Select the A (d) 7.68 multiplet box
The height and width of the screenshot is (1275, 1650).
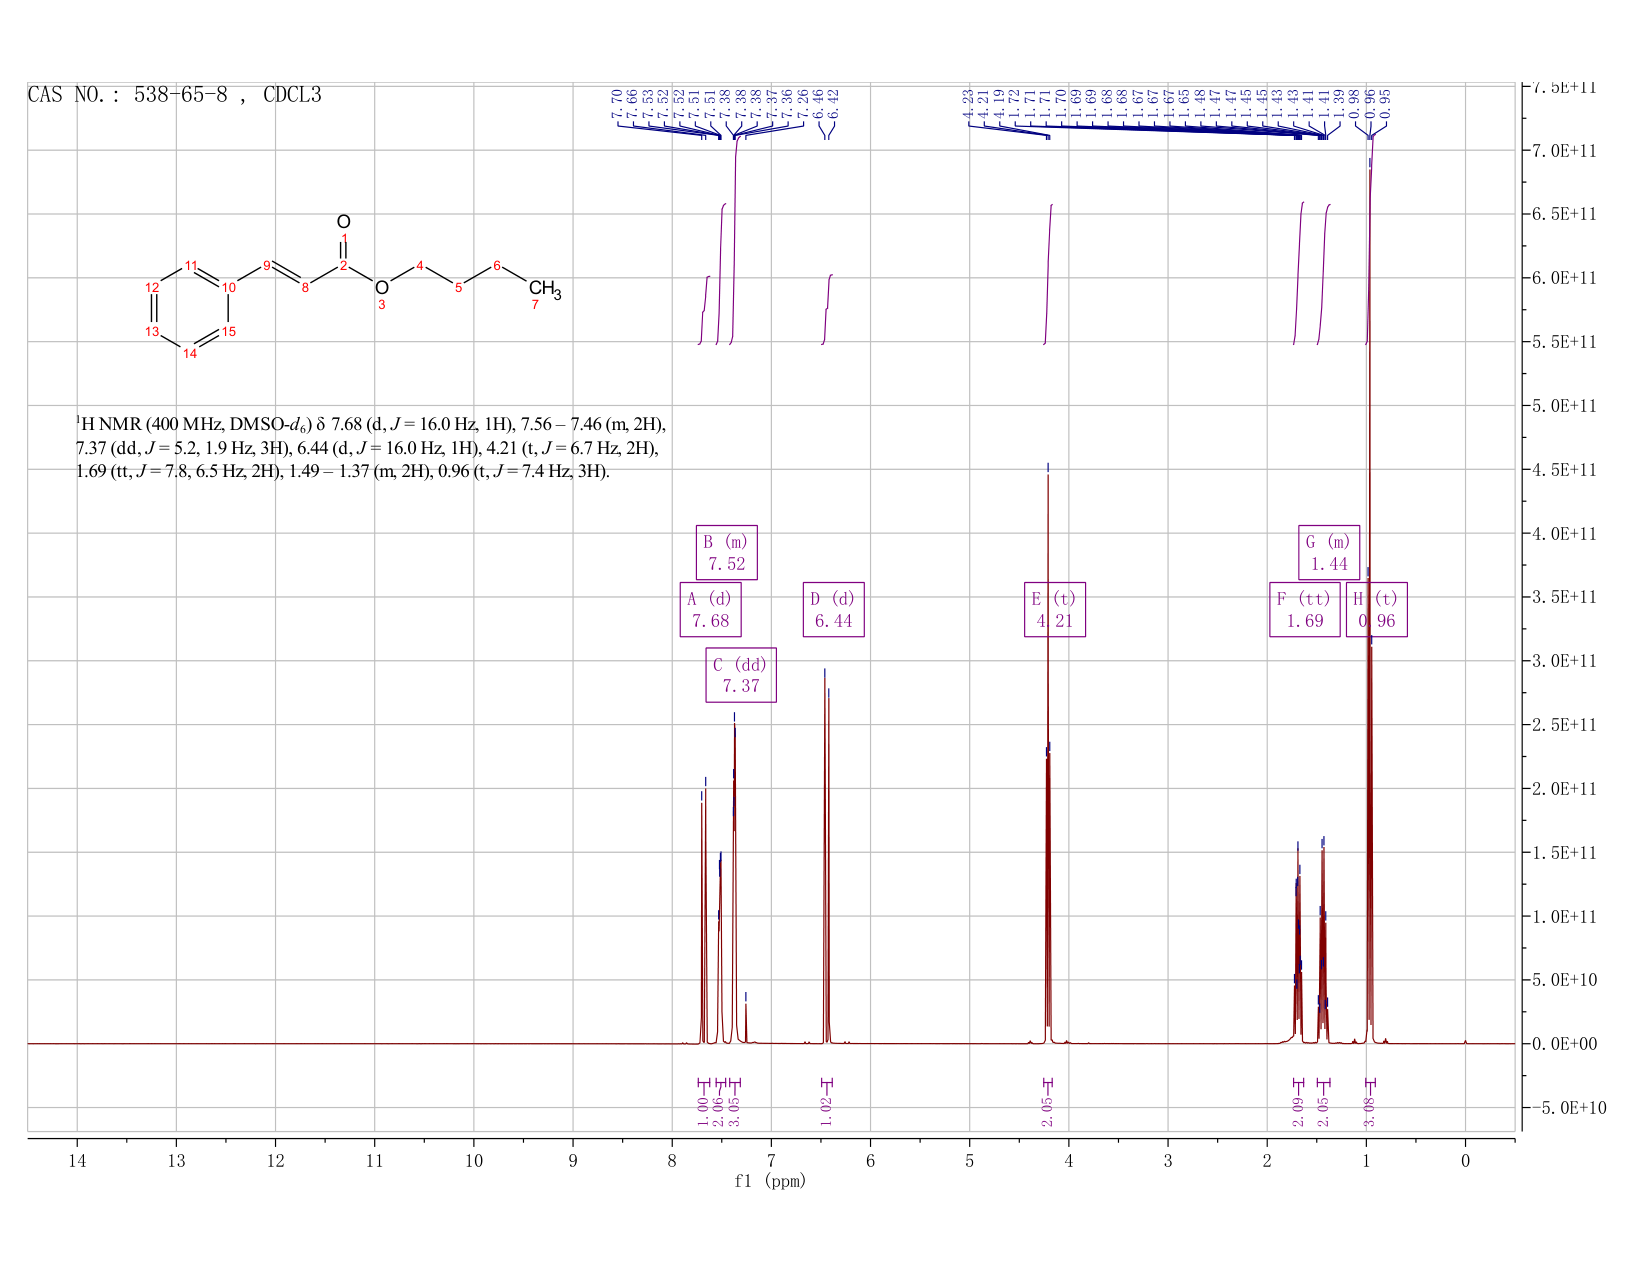tap(710, 609)
